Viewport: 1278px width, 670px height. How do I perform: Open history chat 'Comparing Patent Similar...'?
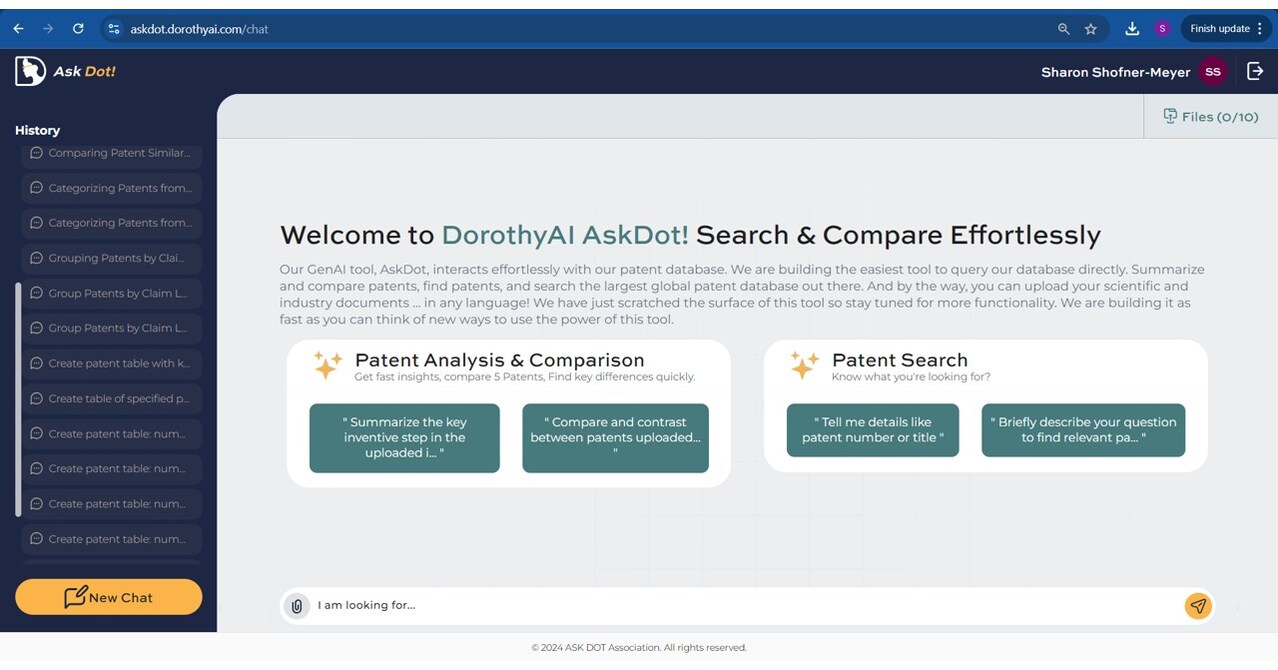click(x=111, y=153)
